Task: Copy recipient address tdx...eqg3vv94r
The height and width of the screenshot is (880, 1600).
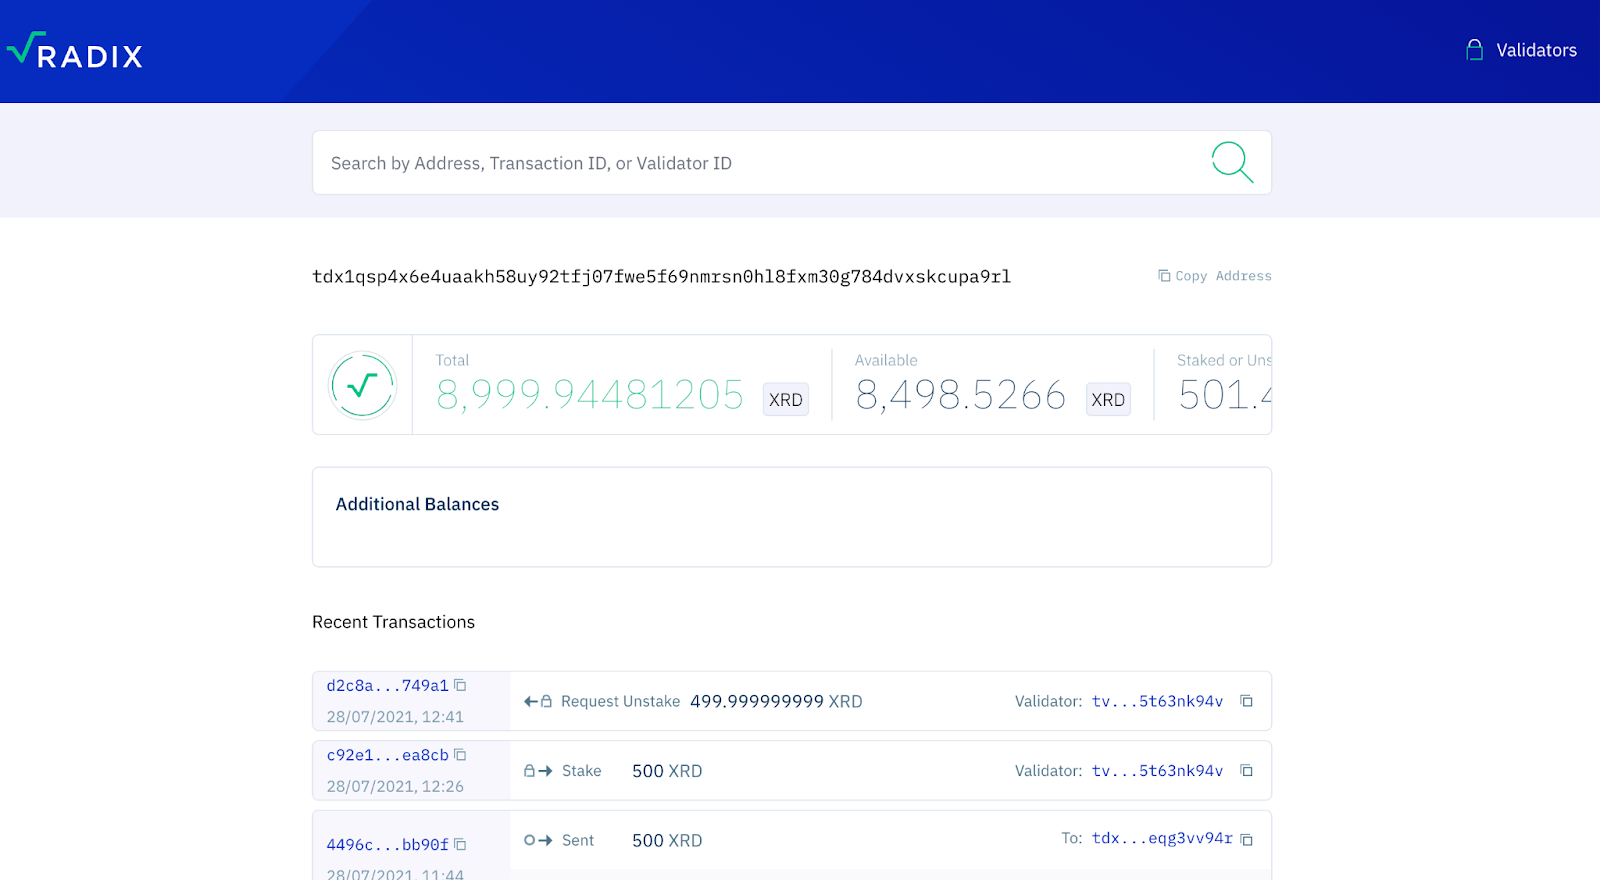Action: pyautogui.click(x=1247, y=840)
